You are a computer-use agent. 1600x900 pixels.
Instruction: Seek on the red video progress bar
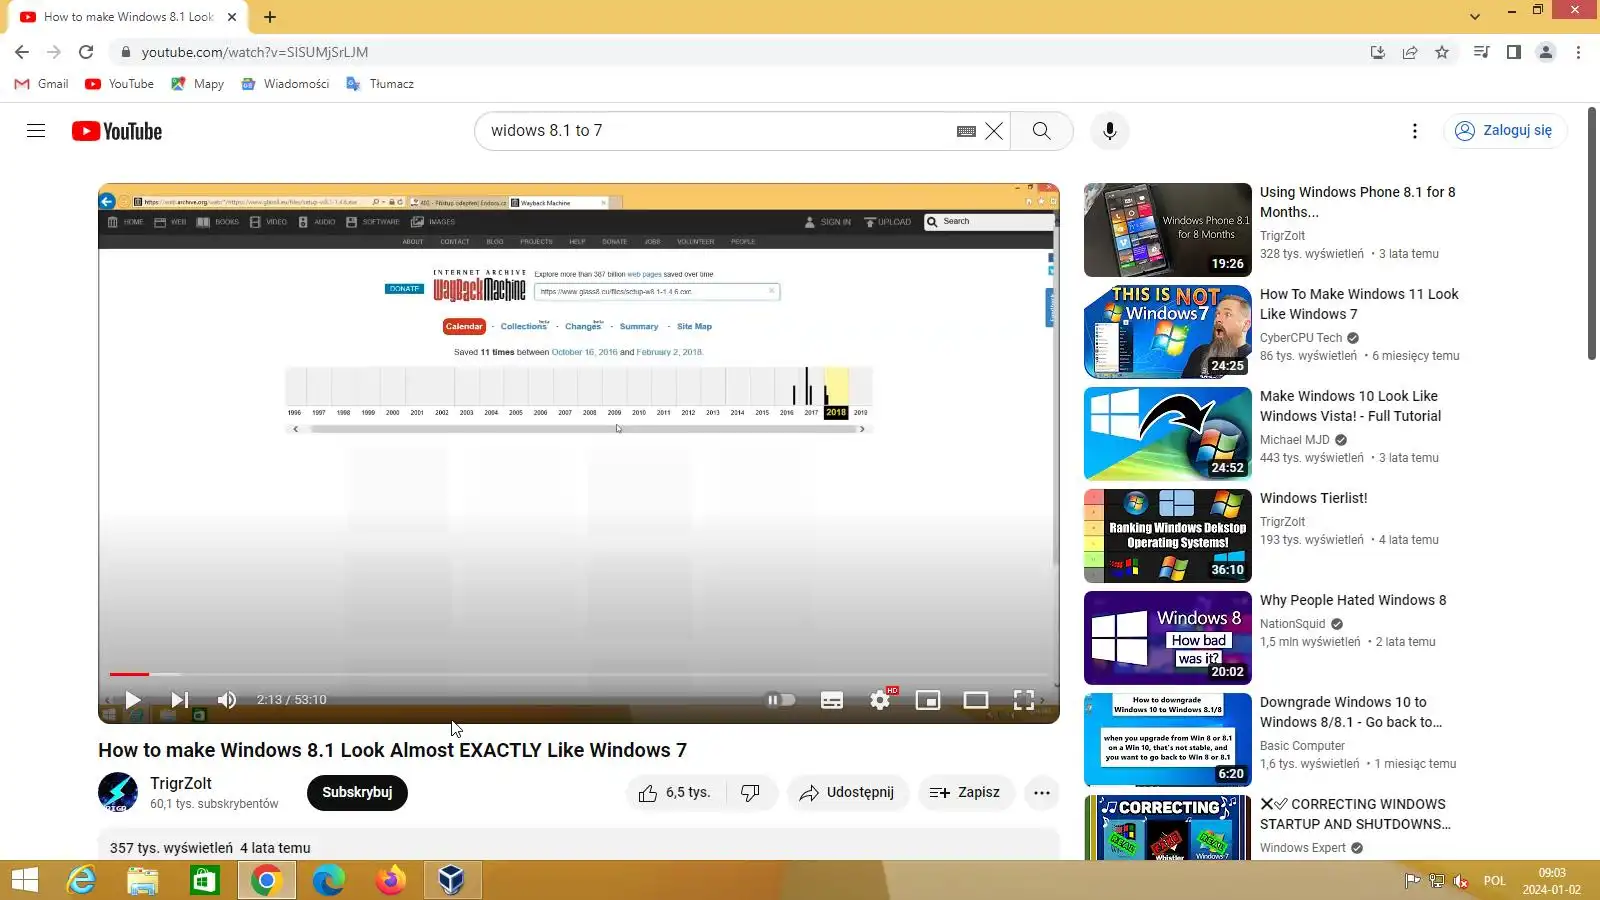coord(578,674)
